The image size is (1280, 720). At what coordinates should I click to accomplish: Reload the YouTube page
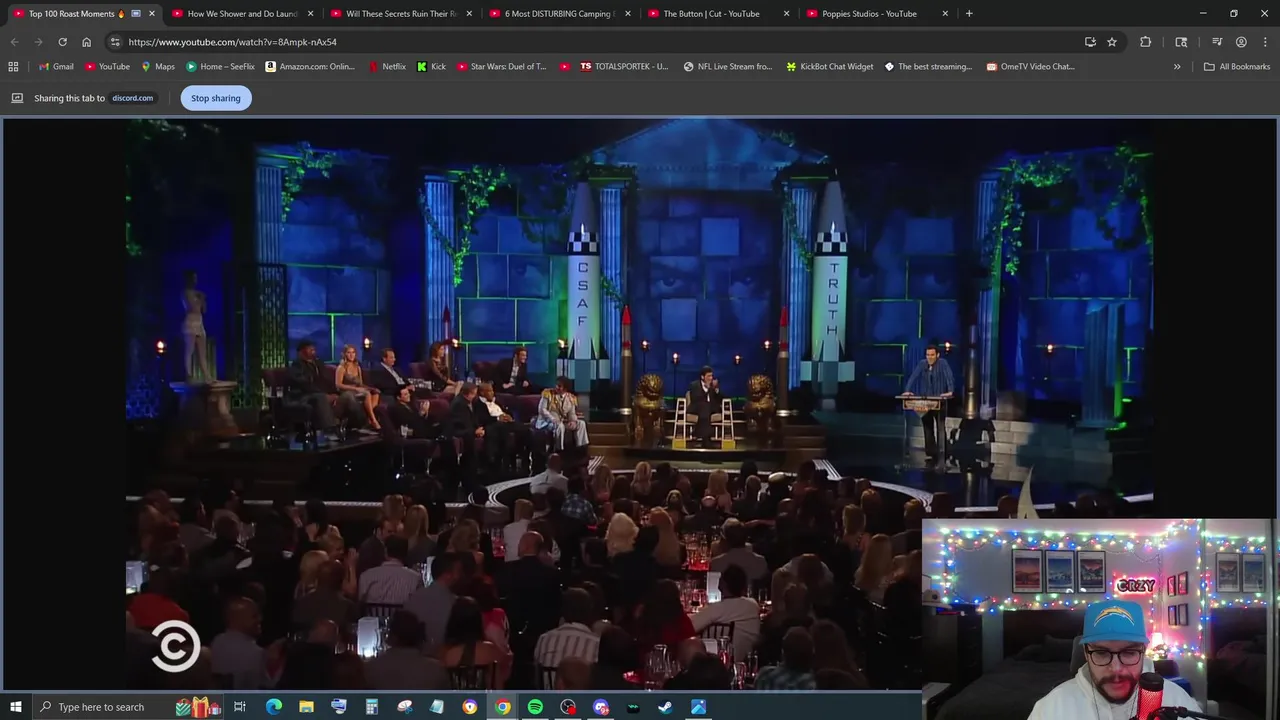(x=62, y=42)
